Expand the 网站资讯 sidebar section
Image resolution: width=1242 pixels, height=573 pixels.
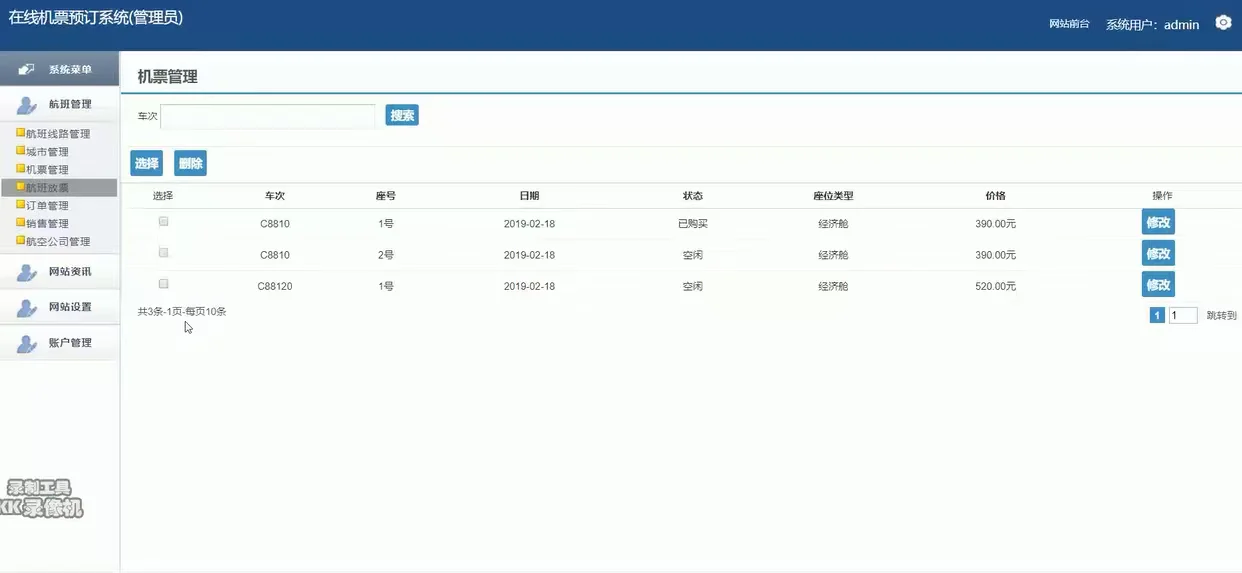[59, 272]
